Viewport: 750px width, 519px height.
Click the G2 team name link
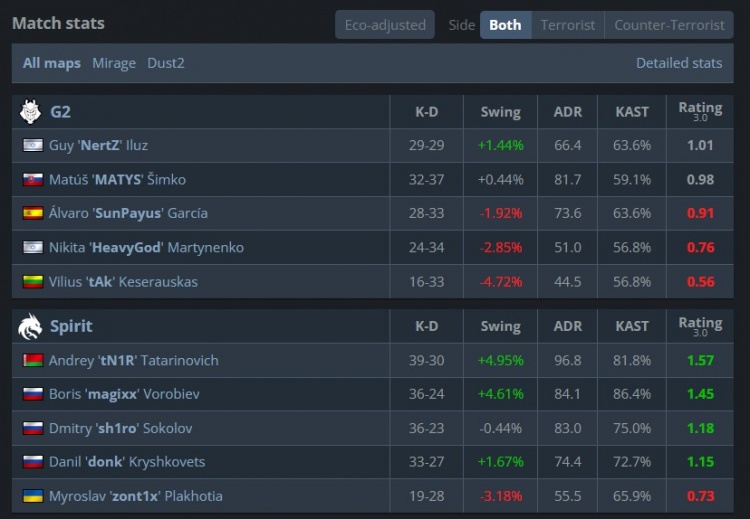tap(60, 112)
